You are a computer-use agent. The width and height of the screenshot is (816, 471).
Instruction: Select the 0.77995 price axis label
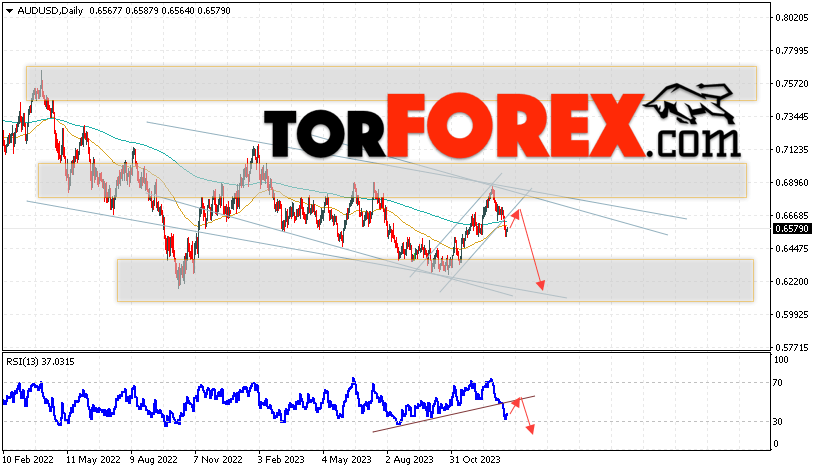pos(792,50)
